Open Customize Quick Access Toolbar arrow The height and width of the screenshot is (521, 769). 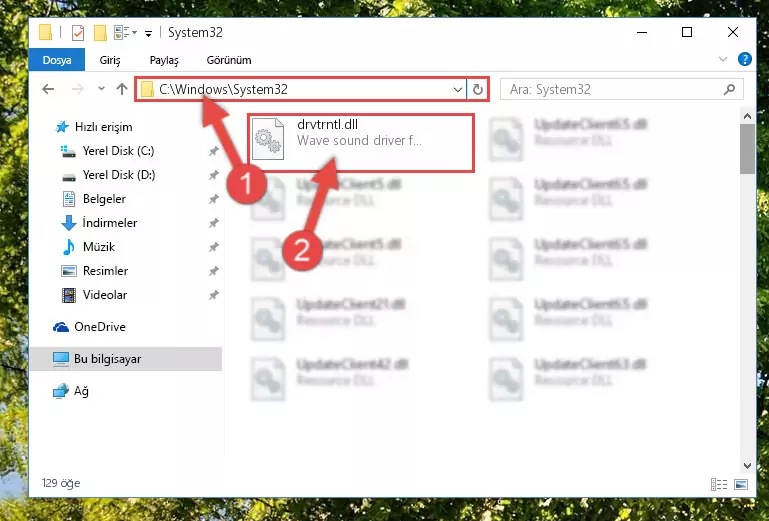click(x=148, y=33)
